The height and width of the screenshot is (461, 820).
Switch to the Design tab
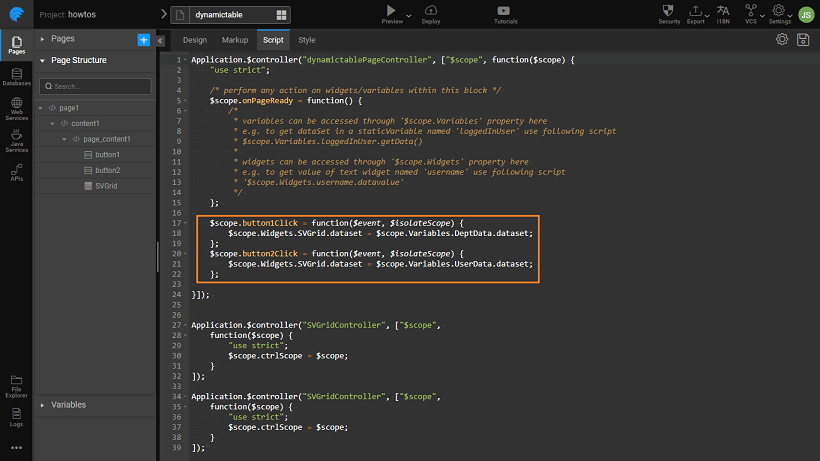pos(194,40)
